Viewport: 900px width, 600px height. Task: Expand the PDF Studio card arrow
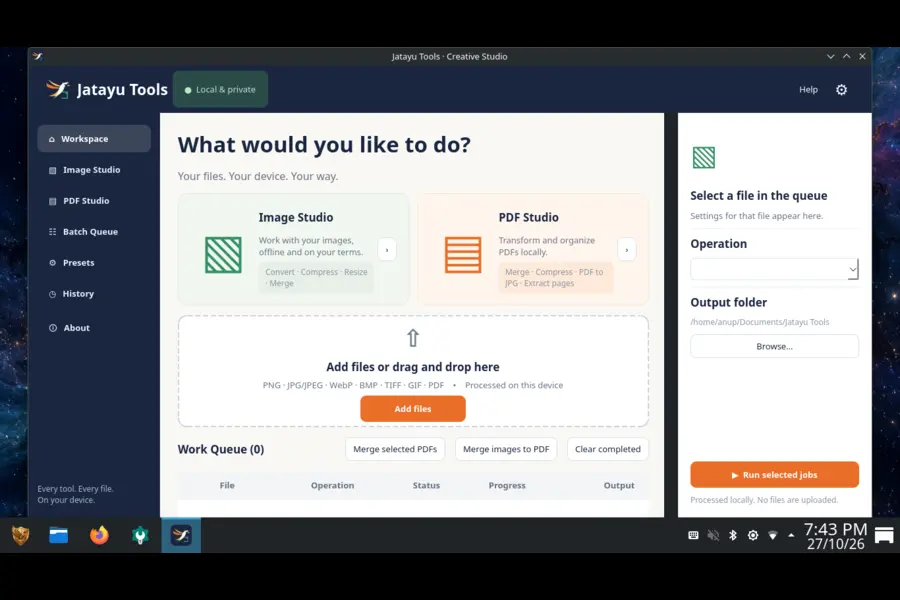click(x=627, y=250)
